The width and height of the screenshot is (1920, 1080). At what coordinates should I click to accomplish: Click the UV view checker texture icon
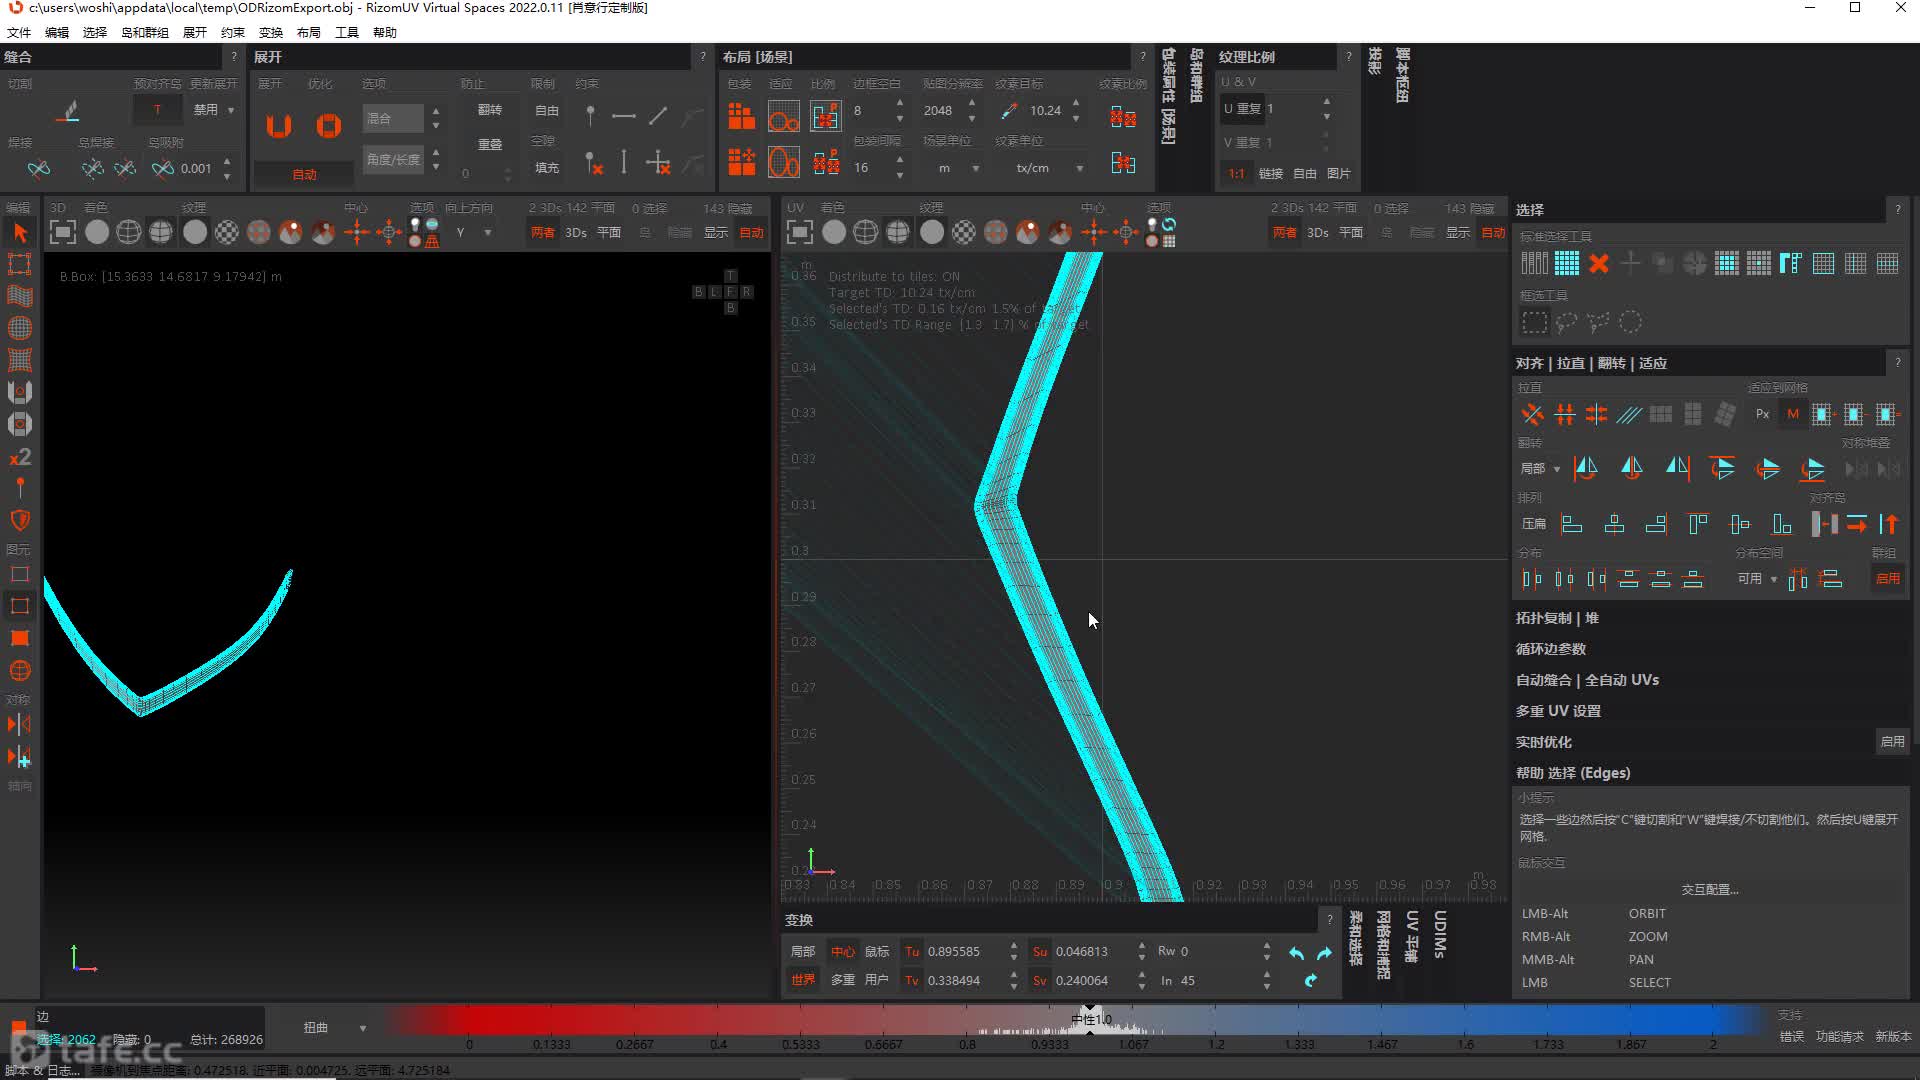(x=963, y=233)
